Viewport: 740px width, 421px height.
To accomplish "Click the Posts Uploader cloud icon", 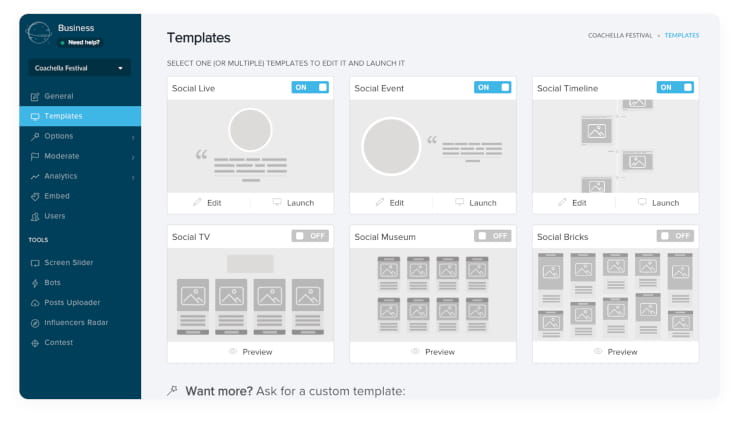I will click(35, 303).
